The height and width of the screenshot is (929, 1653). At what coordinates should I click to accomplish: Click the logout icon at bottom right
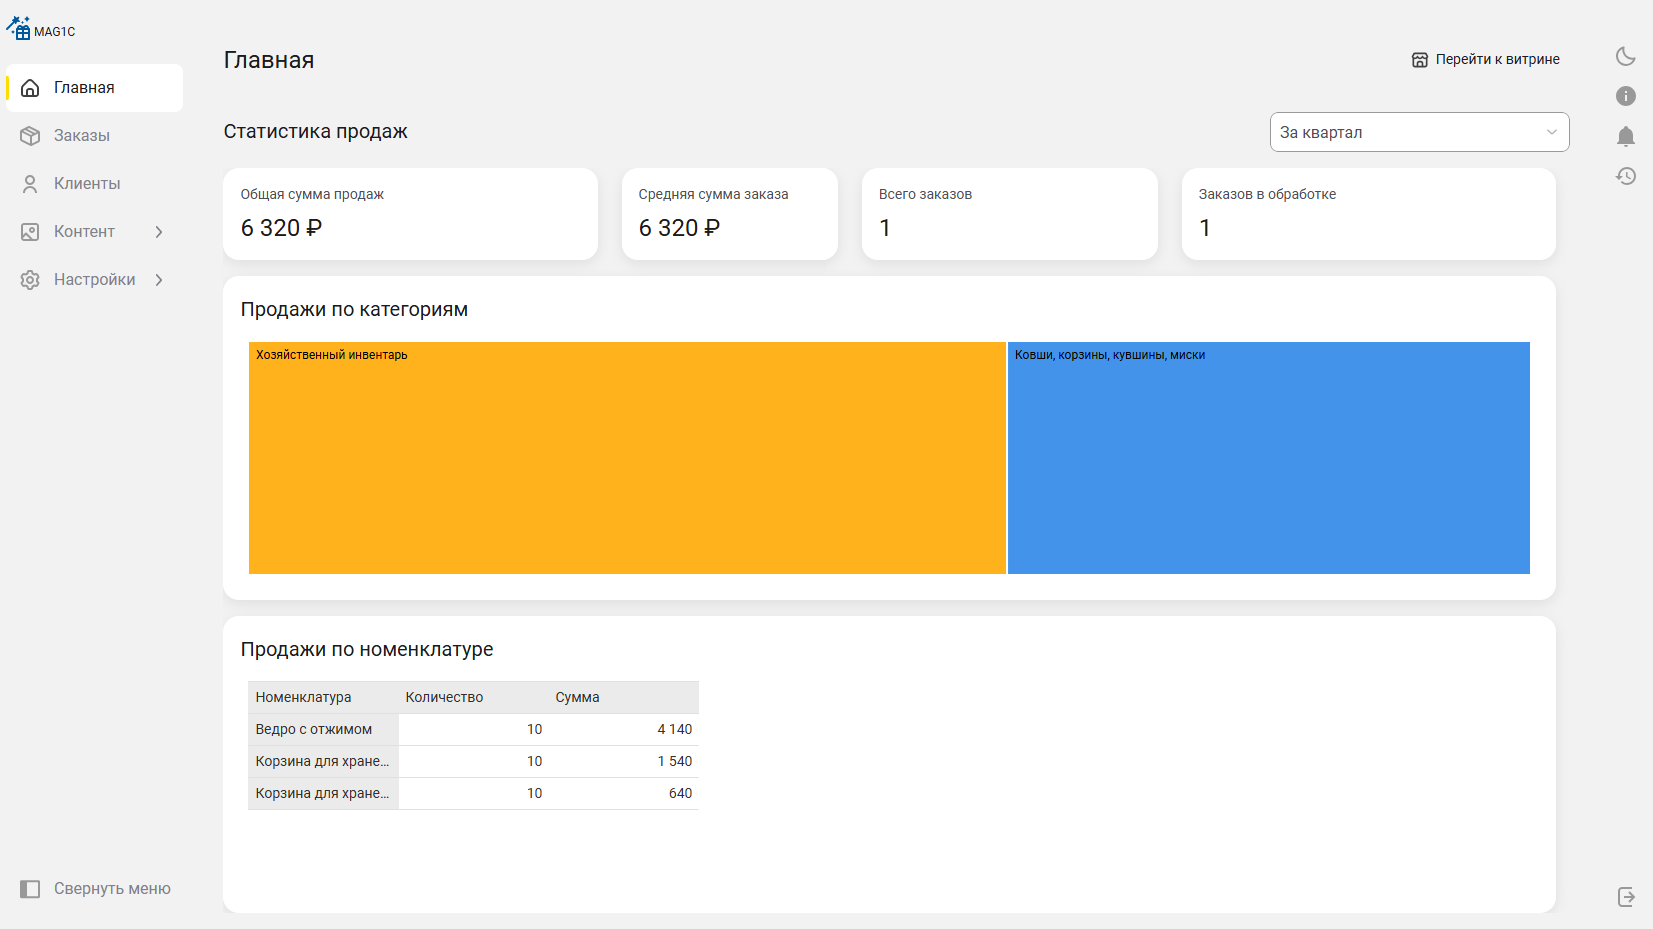pos(1626,897)
